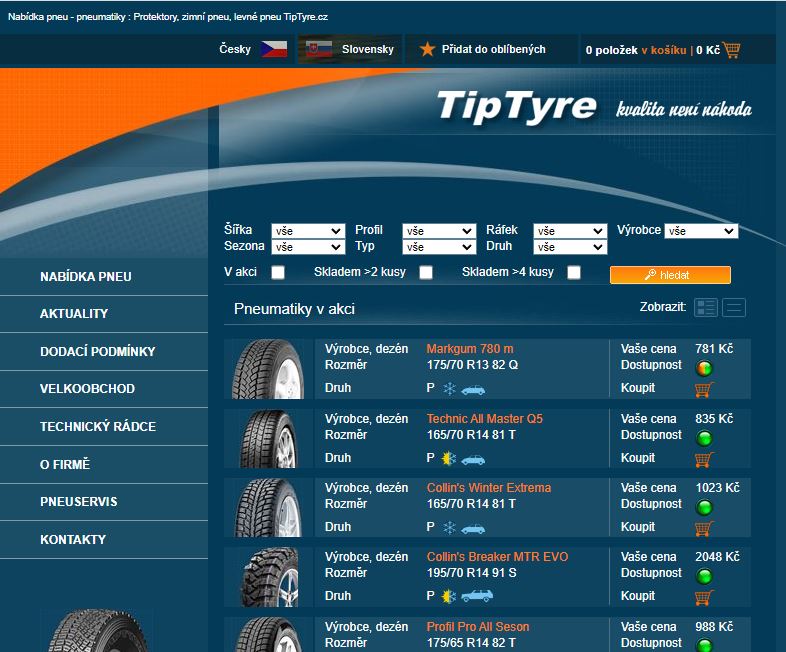The width and height of the screenshot is (786, 652).
Task: Open Markgum 780 m product link
Action: click(470, 349)
